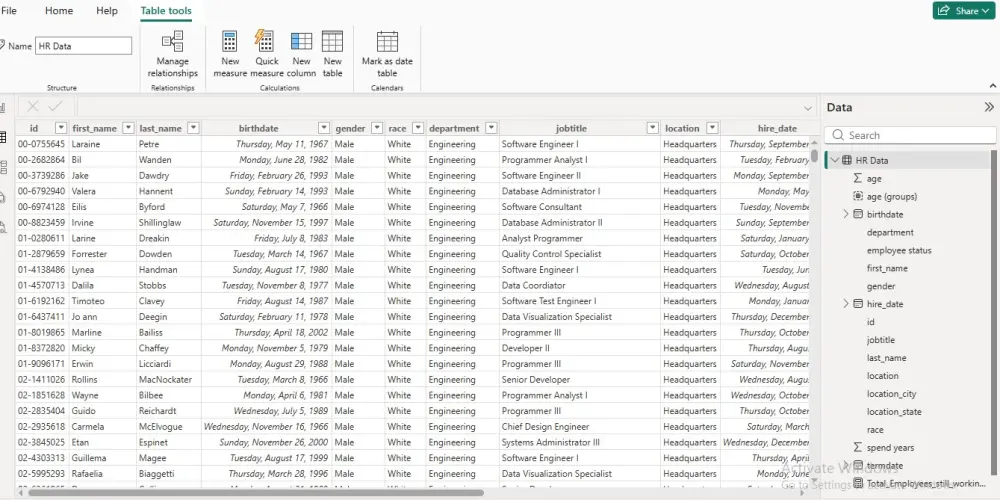
Task: Collapse the Data pane with double chevron
Action: coord(989,107)
